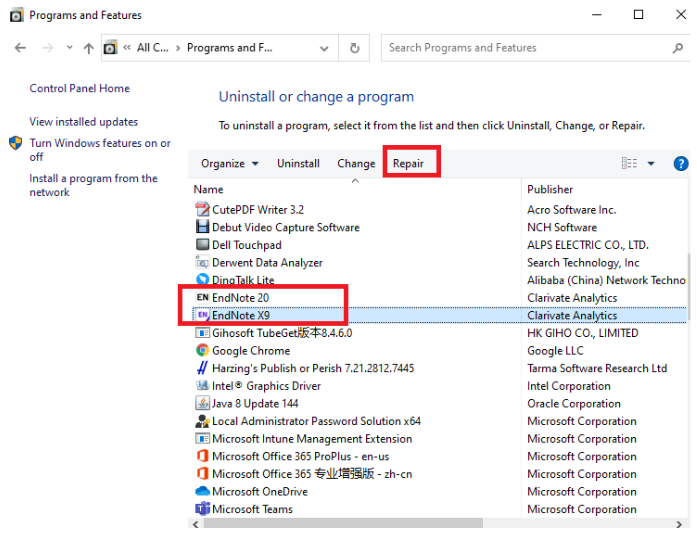Expand the address bar history dropdown
Viewport: 697px width, 534px height.
[324, 48]
